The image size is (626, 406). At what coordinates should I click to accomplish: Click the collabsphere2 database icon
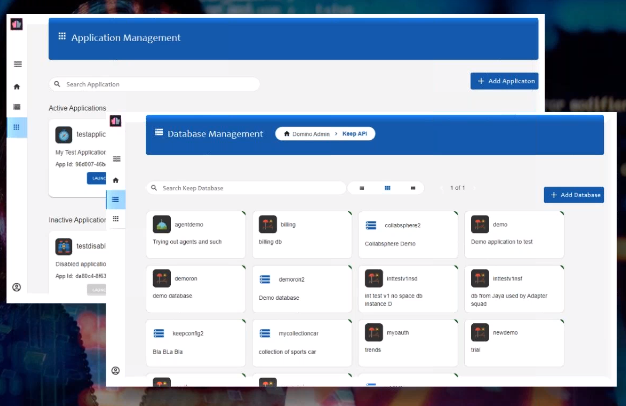point(371,226)
